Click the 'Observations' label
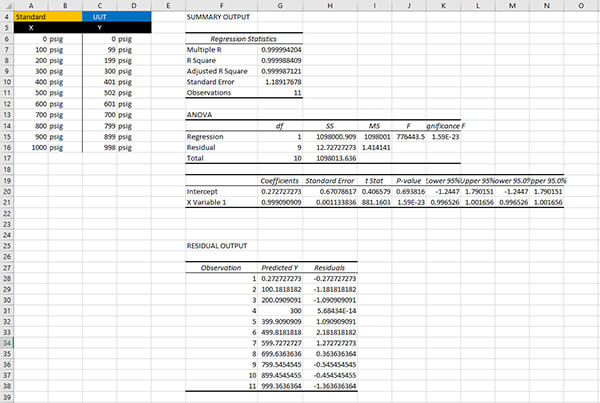600x403 pixels. 209,92
